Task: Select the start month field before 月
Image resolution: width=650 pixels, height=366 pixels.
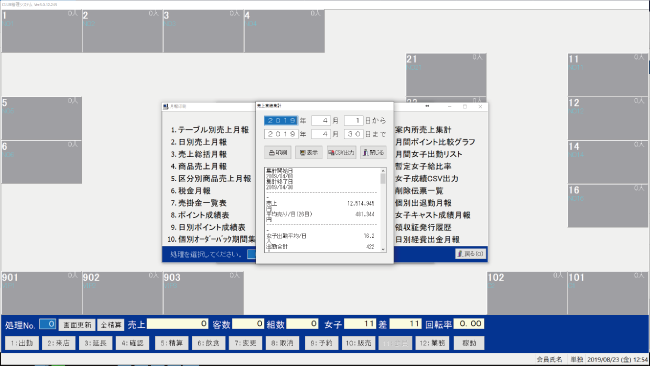Action: 321,121
